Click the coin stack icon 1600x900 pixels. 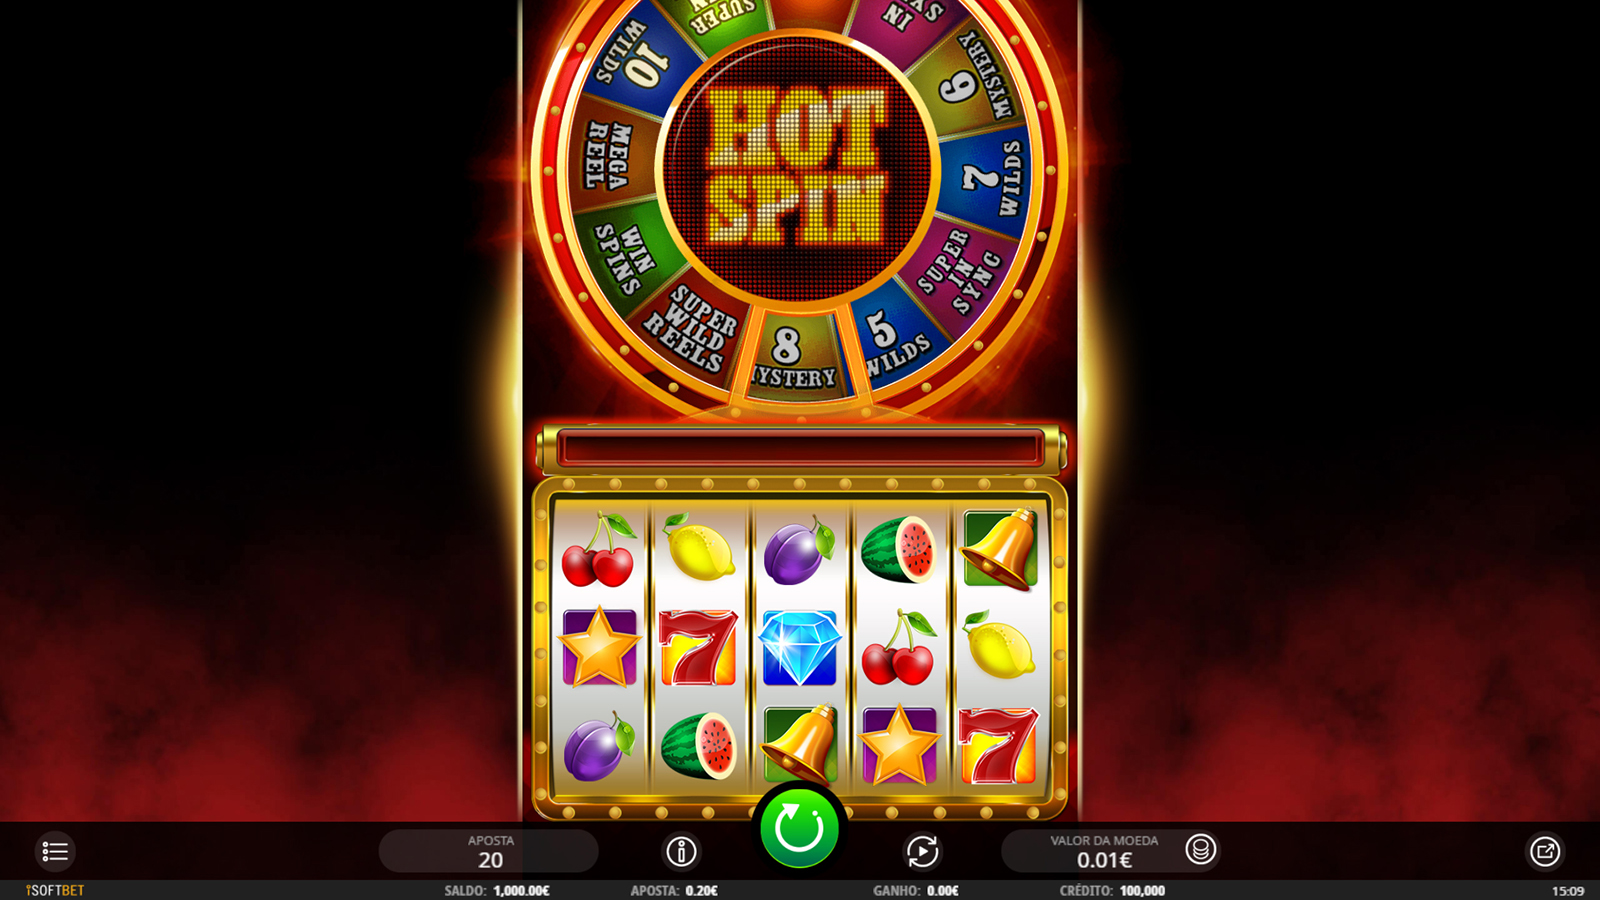pos(1200,850)
